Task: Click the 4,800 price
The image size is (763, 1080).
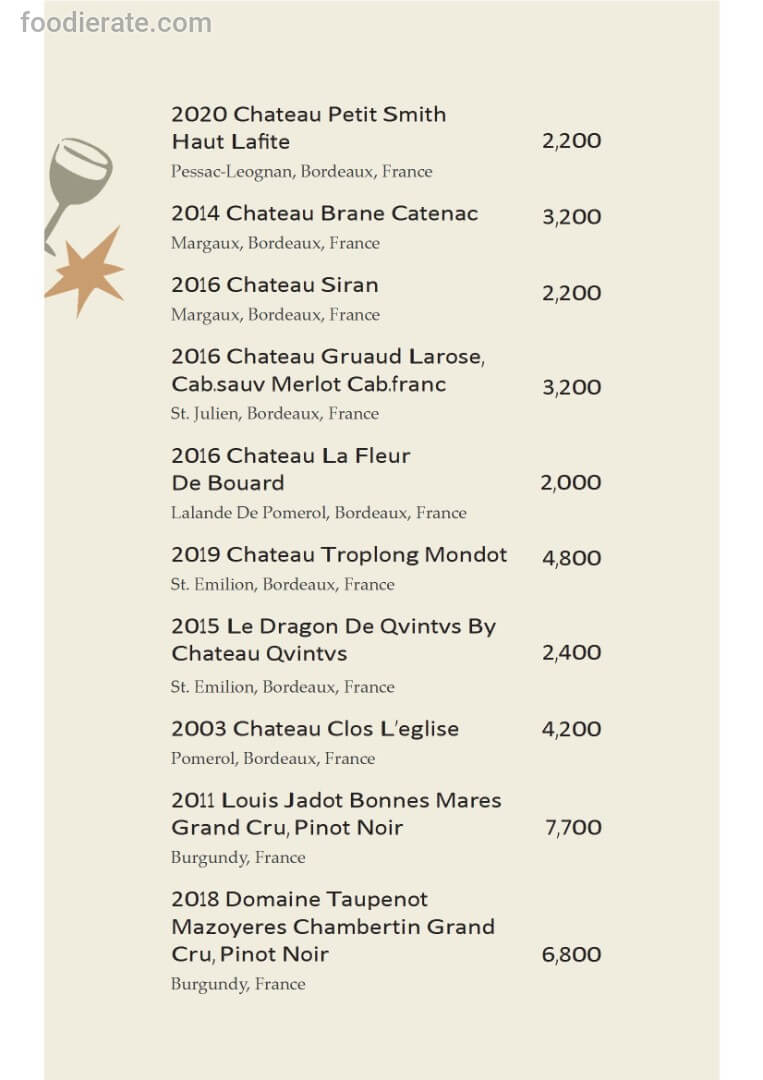Action: (x=571, y=558)
